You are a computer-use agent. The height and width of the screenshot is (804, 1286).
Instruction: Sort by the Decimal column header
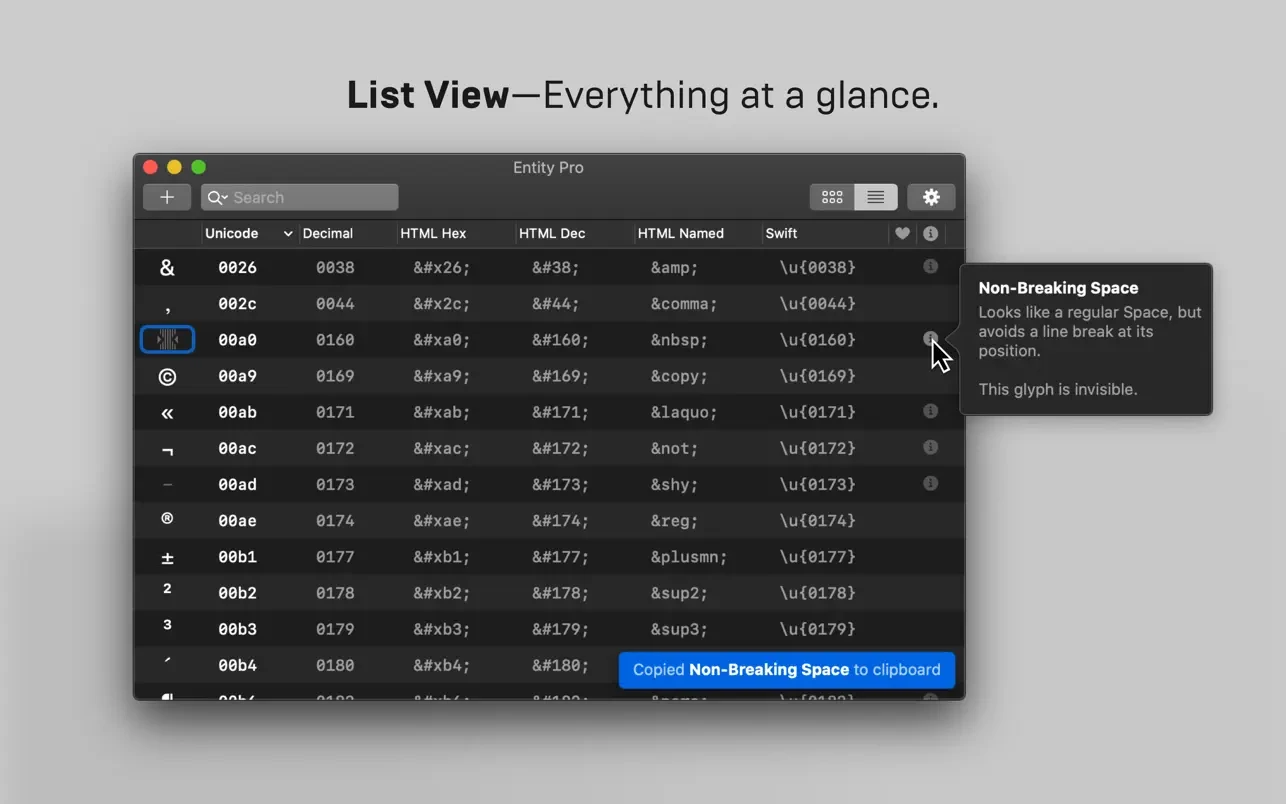point(328,233)
